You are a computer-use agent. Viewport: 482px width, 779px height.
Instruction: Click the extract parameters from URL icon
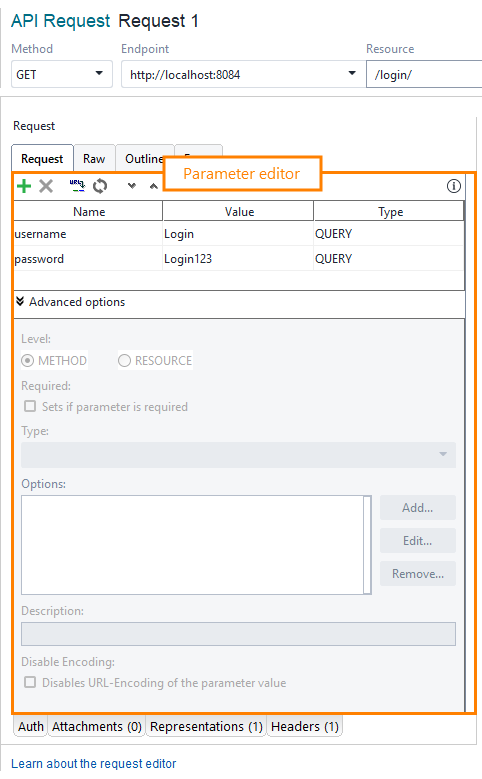tap(77, 186)
